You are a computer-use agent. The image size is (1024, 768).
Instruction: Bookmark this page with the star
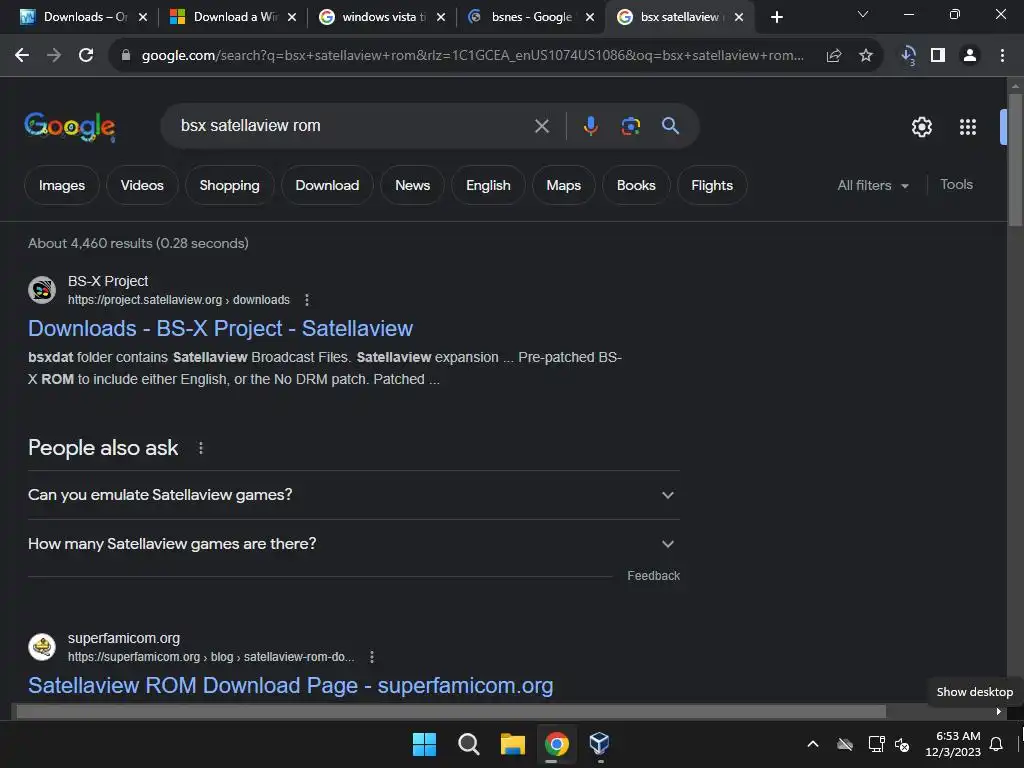(865, 56)
